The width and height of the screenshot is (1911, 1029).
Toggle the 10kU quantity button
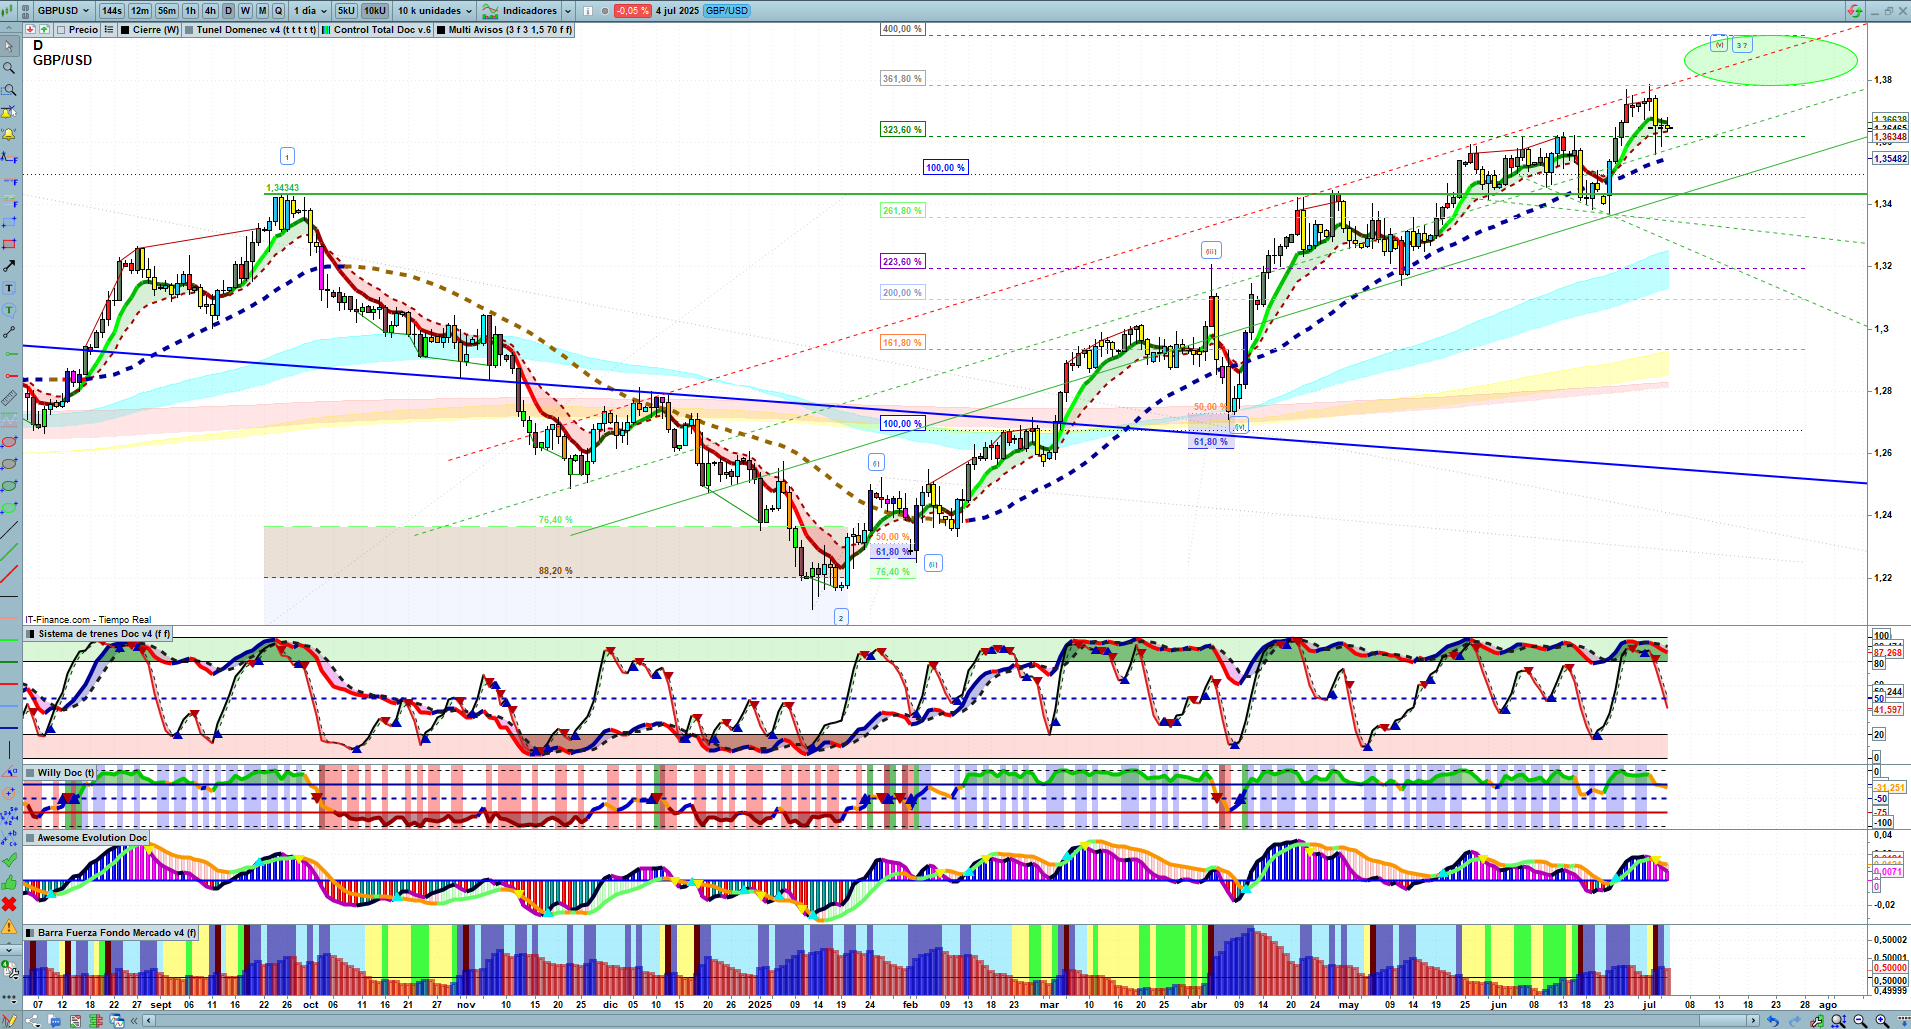click(375, 11)
